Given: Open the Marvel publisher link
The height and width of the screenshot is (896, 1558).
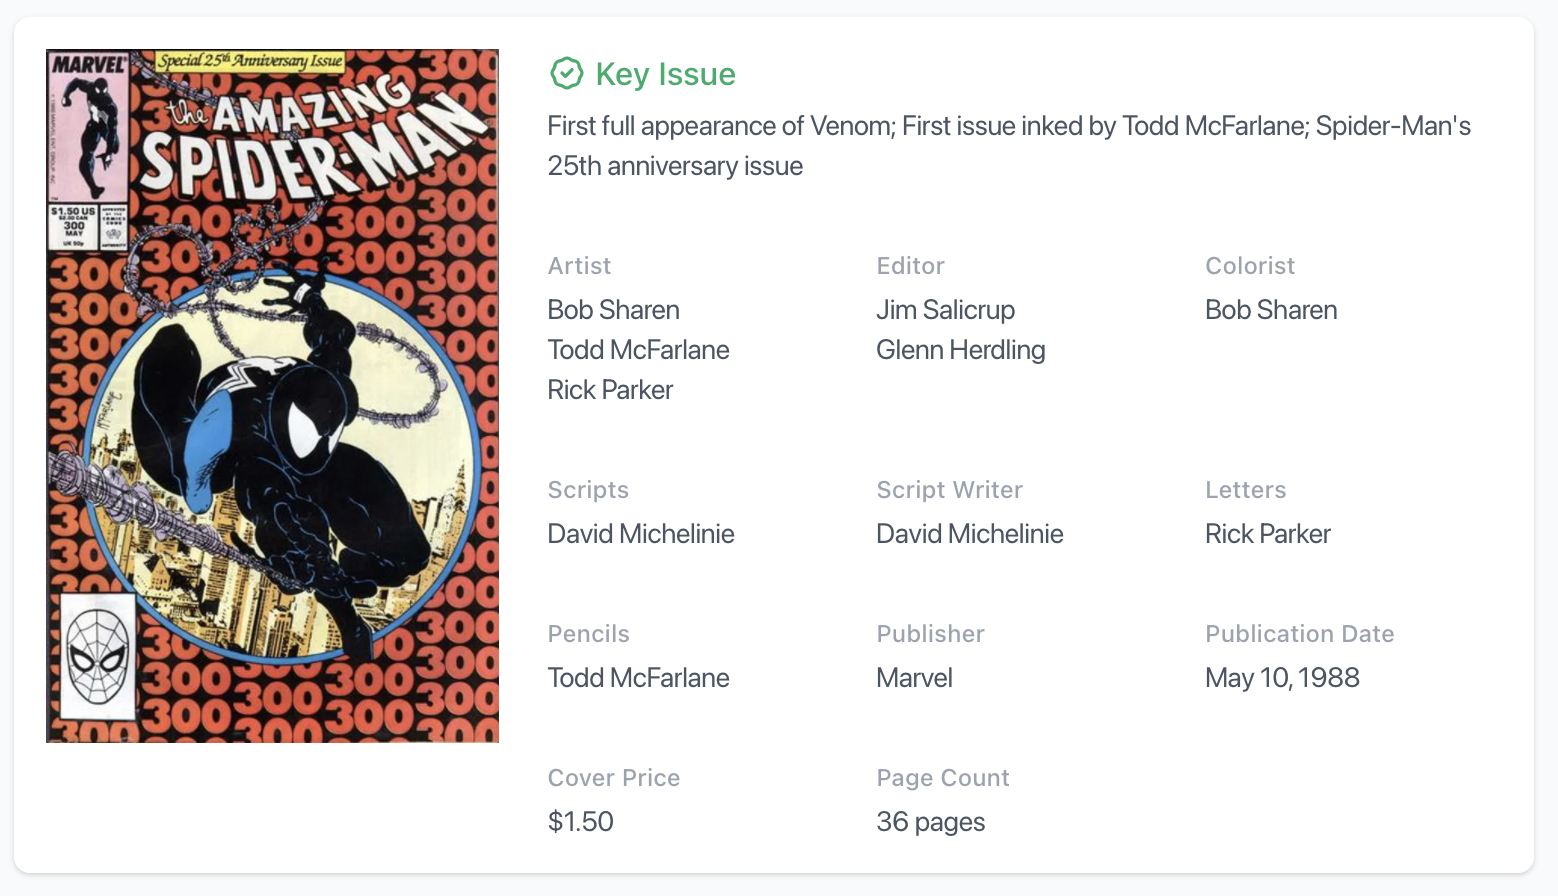Looking at the screenshot, I should click(x=914, y=678).
